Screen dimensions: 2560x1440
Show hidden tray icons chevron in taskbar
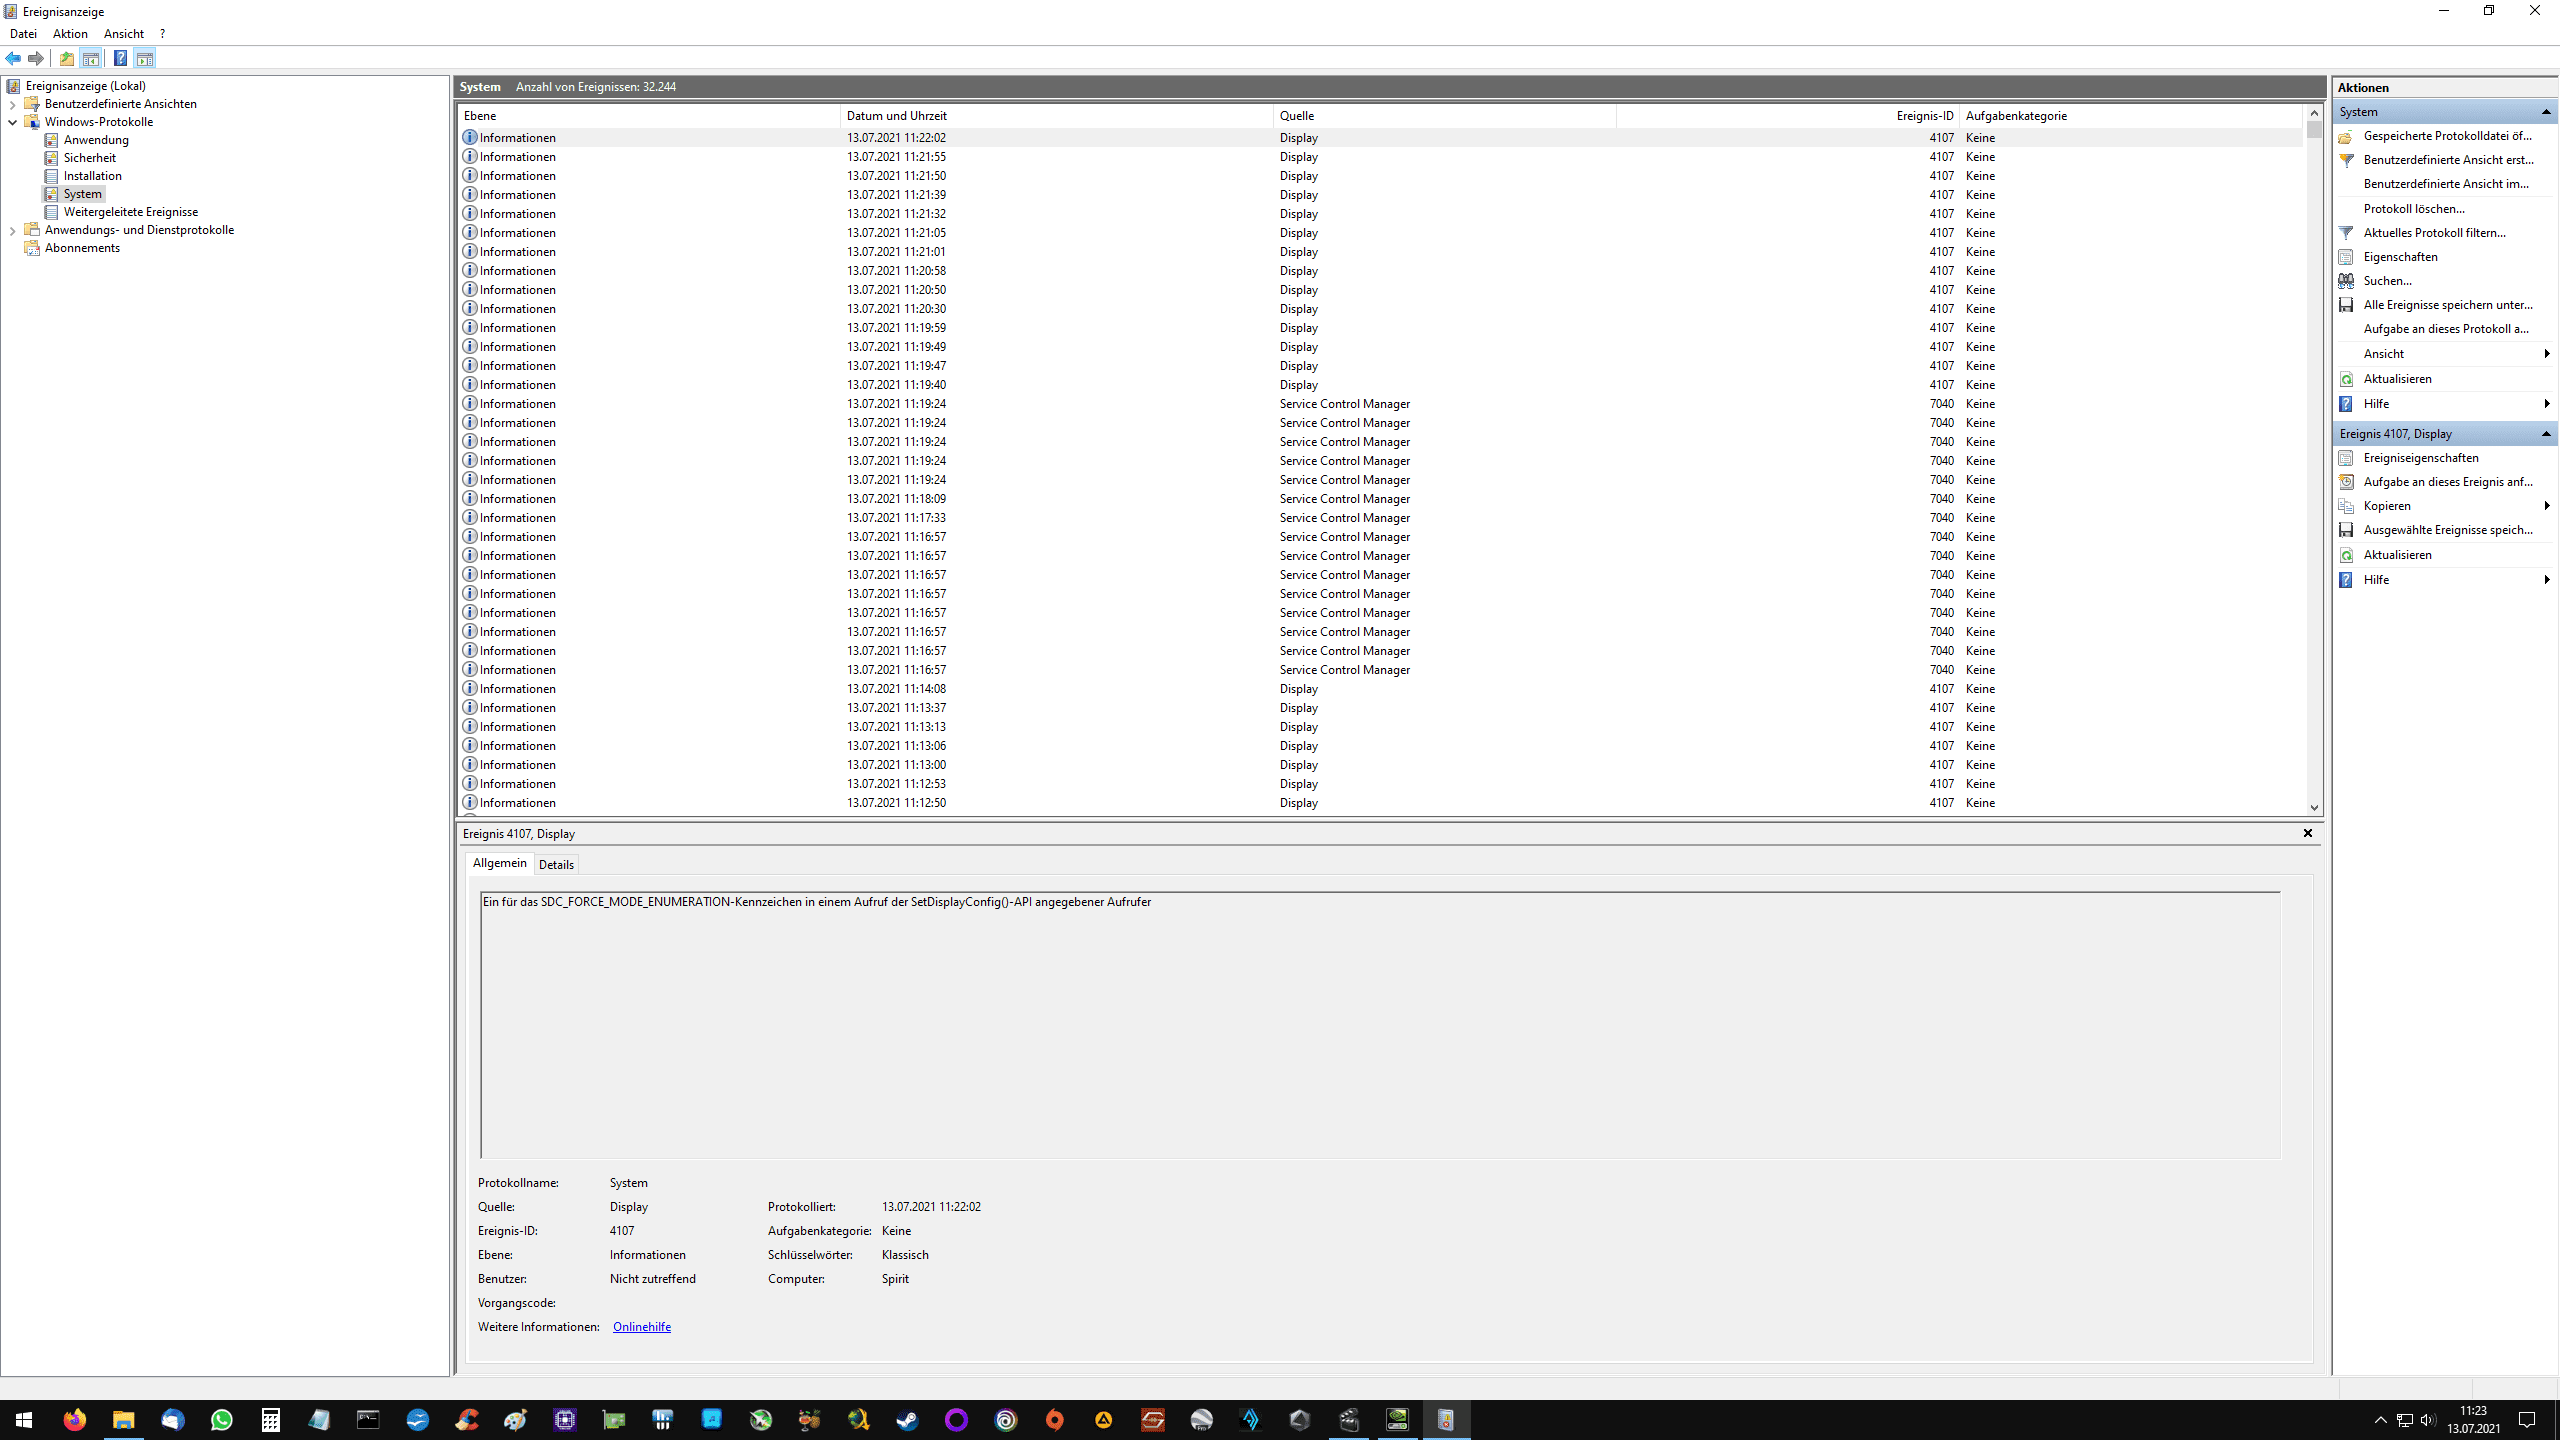coord(2381,1420)
